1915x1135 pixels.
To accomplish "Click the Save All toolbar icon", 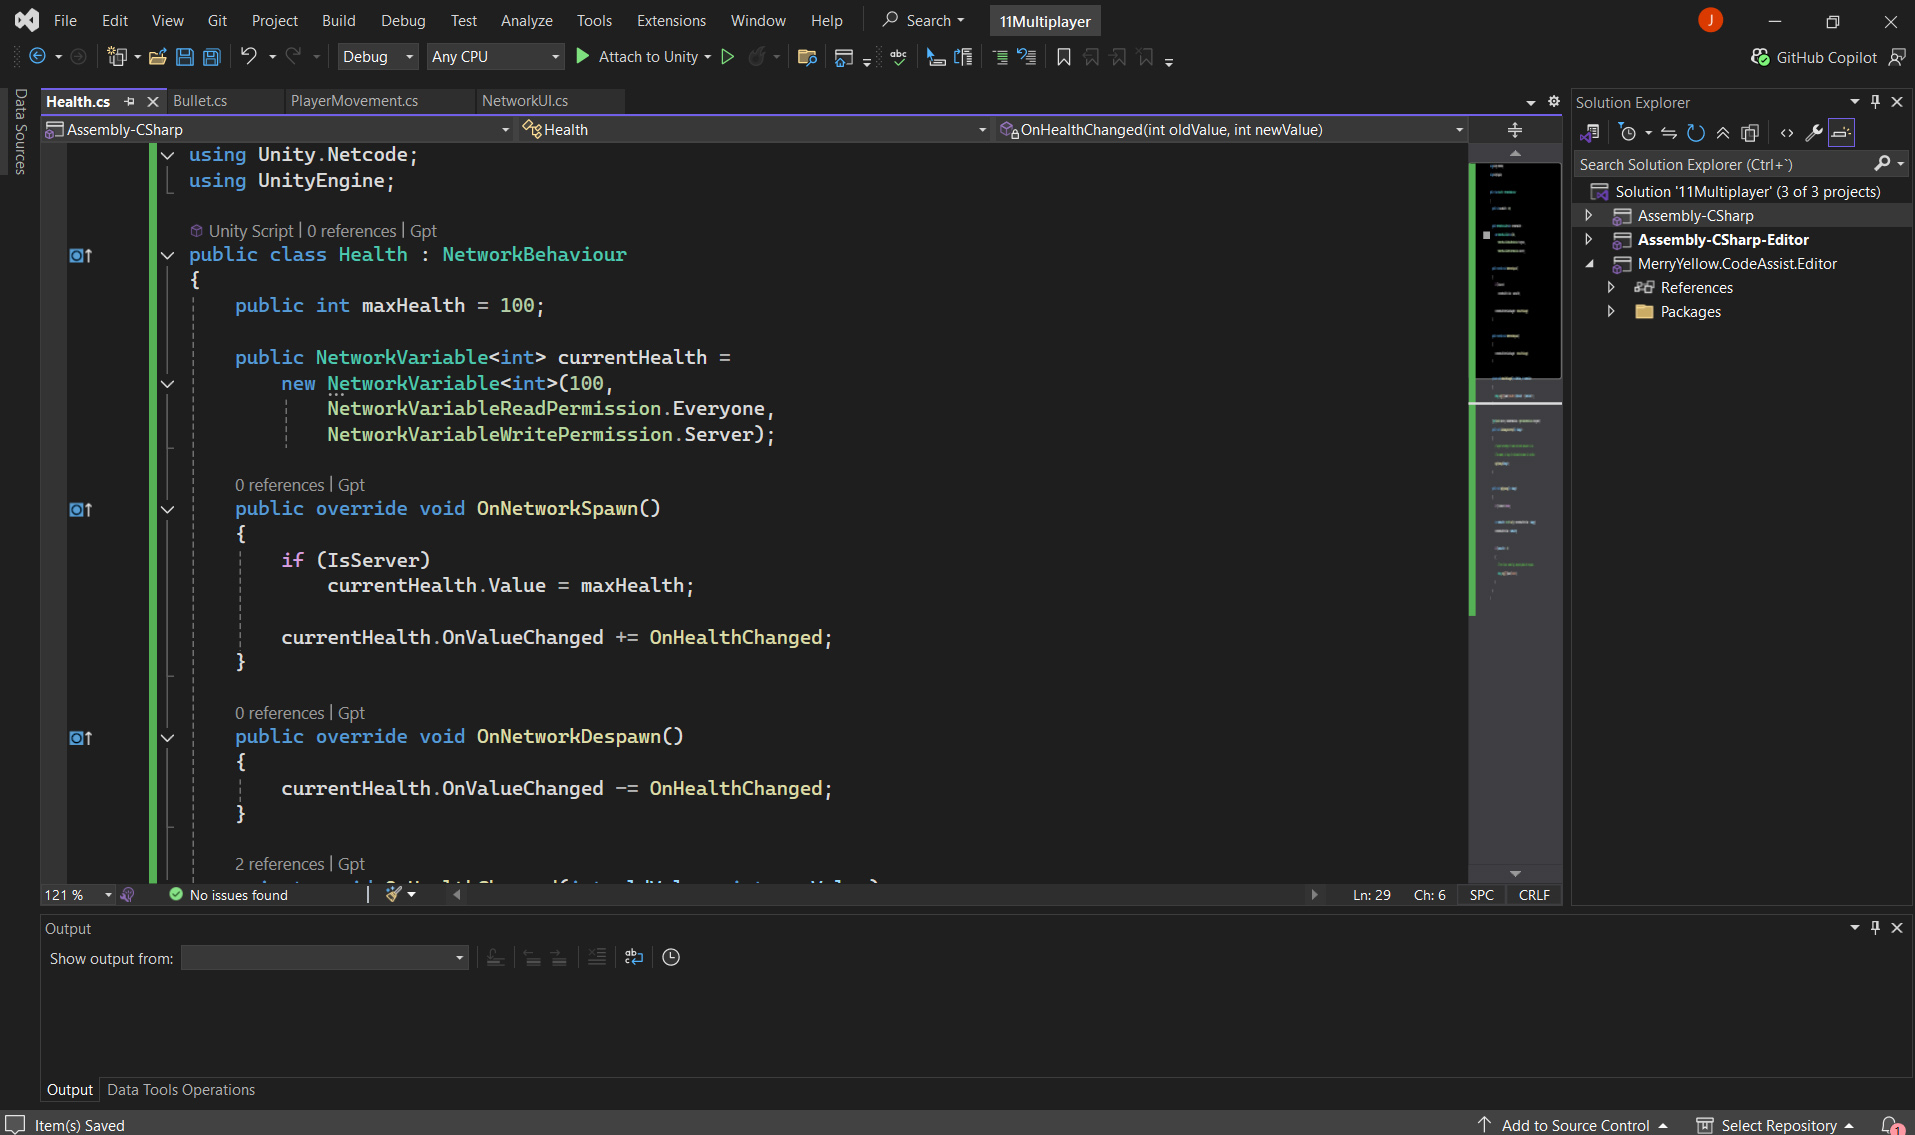I will click(212, 57).
